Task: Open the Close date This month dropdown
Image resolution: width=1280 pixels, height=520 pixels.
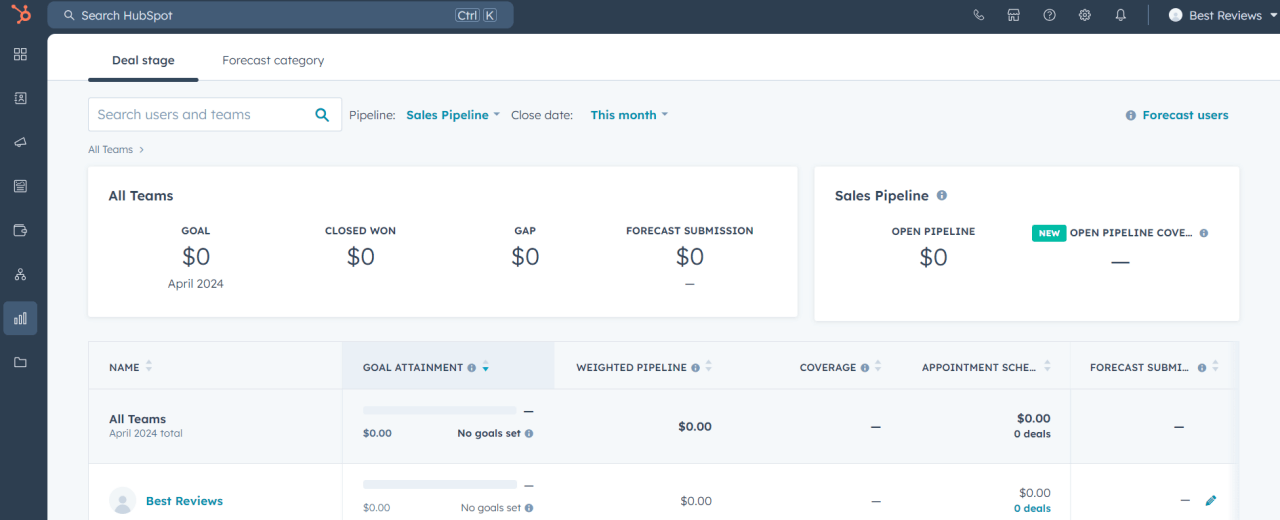Action: pyautogui.click(x=629, y=115)
